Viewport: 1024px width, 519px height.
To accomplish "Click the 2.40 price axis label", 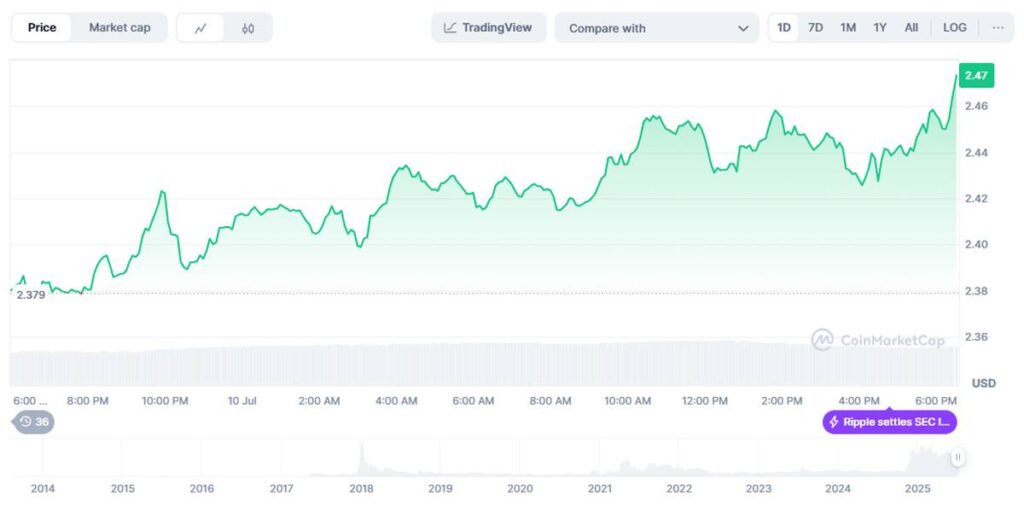I will [976, 244].
